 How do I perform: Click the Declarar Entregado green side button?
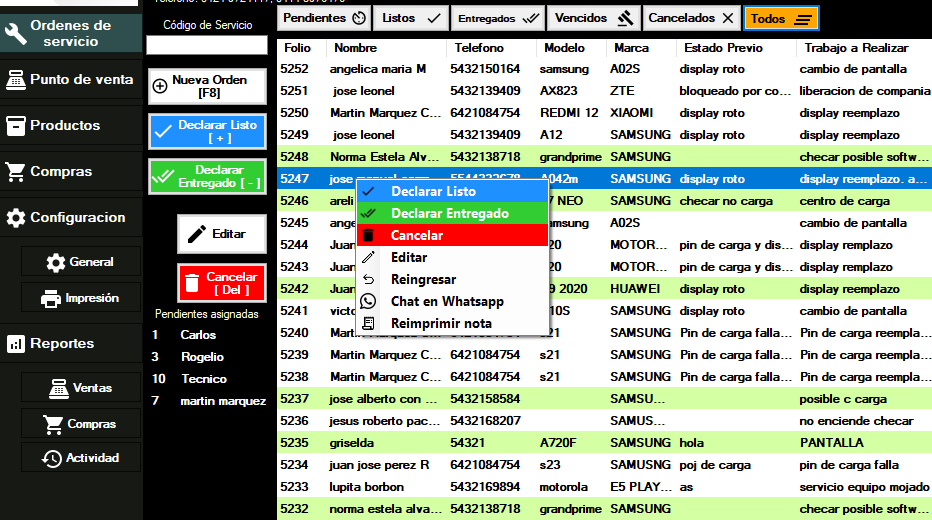[x=207, y=177]
